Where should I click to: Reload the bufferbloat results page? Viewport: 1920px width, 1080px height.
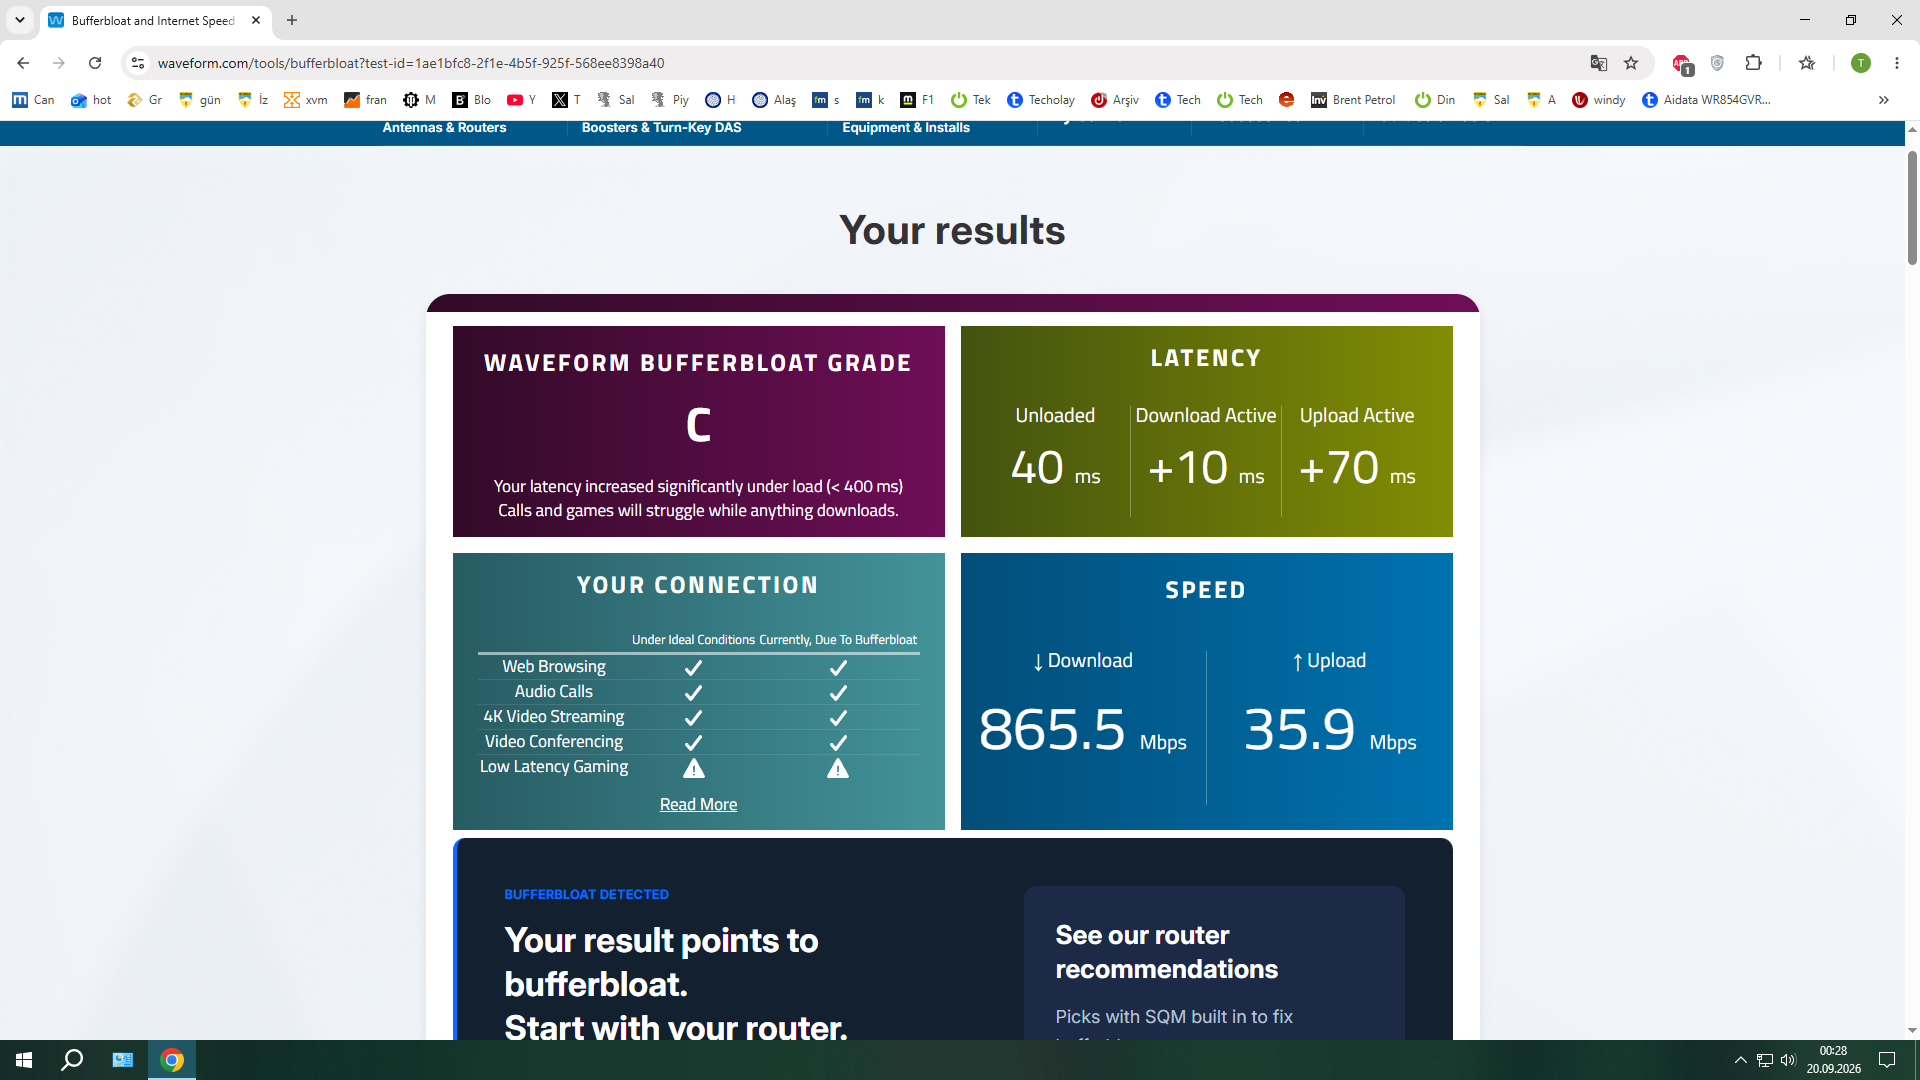pos(95,63)
